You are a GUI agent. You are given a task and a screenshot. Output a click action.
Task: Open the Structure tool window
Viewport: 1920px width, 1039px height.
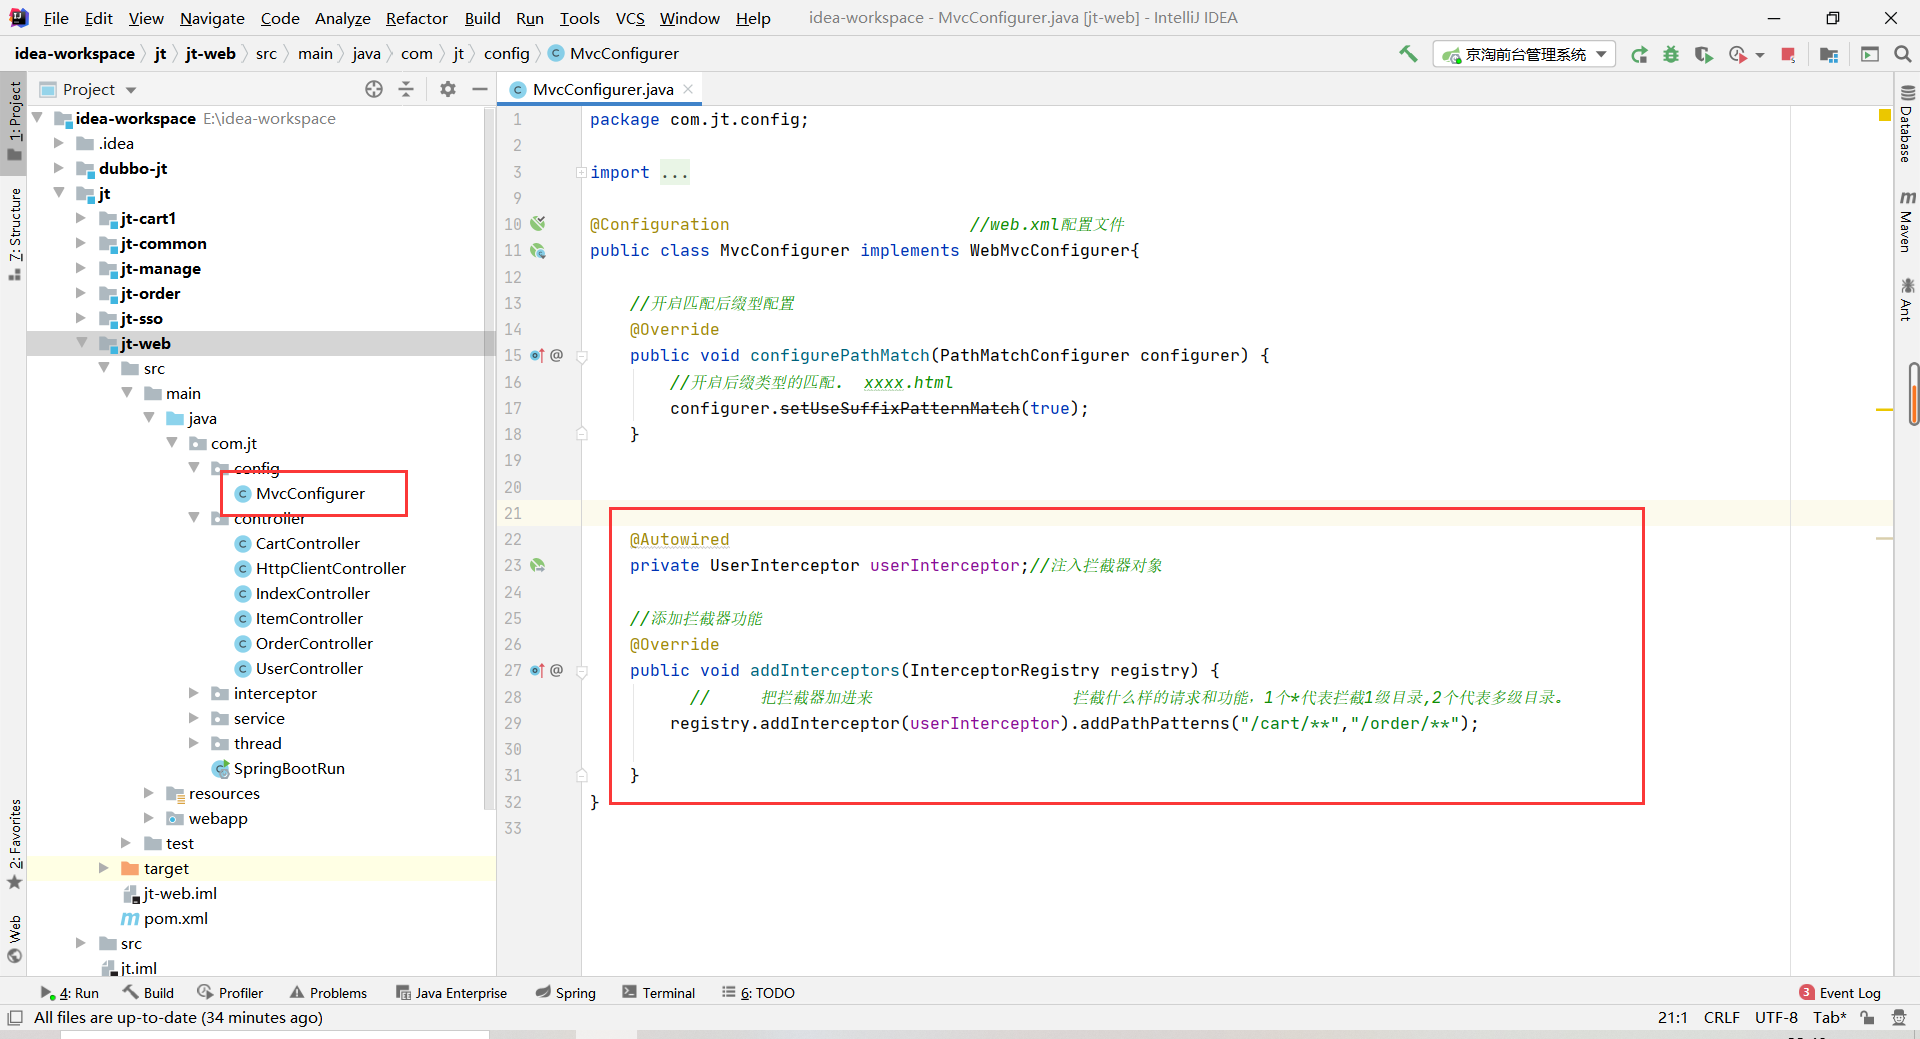point(14,233)
